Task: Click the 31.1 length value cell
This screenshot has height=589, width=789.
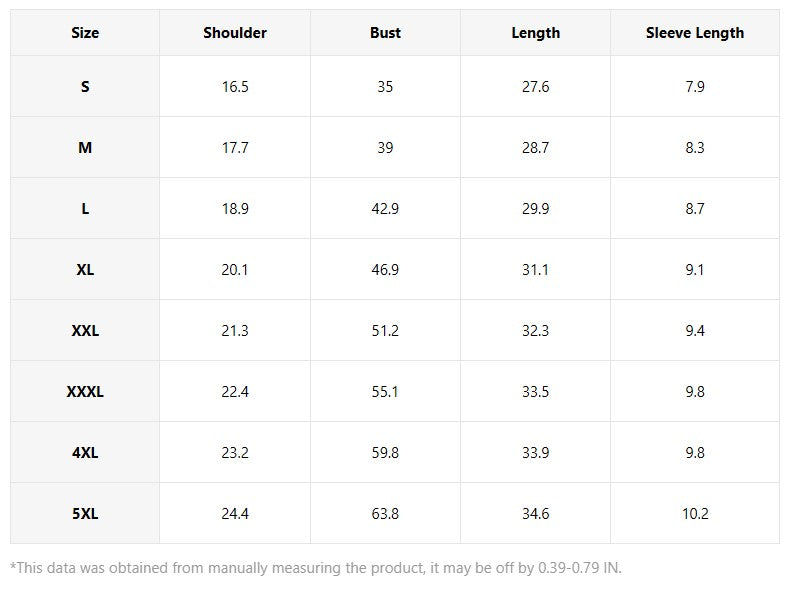Action: [x=535, y=270]
